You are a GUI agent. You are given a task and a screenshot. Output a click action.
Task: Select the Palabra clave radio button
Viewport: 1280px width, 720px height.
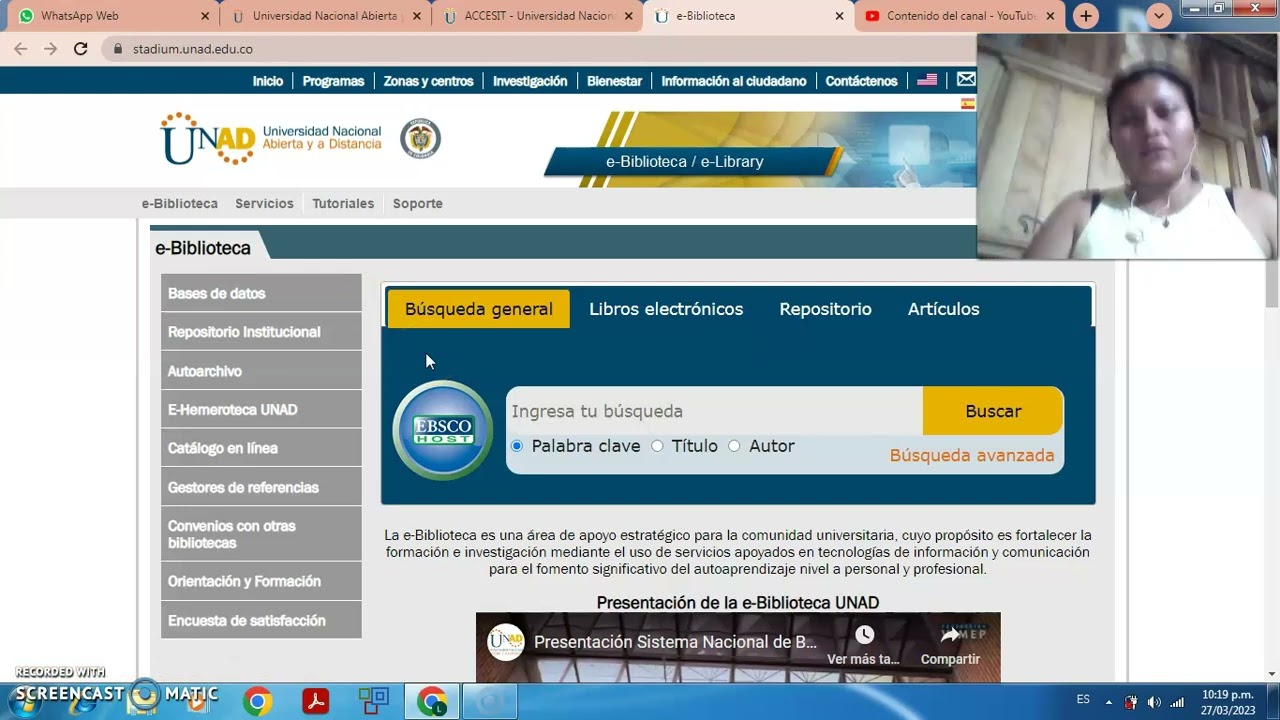point(517,446)
